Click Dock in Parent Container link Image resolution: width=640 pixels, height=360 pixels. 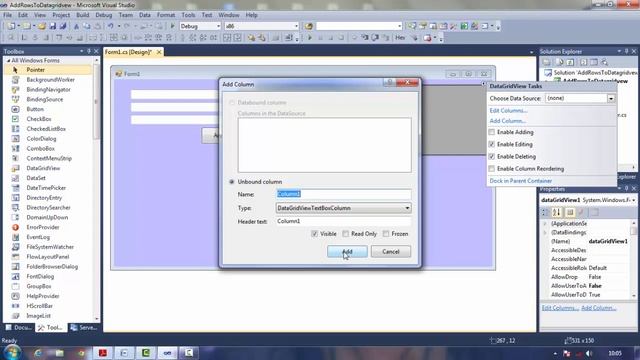520,181
